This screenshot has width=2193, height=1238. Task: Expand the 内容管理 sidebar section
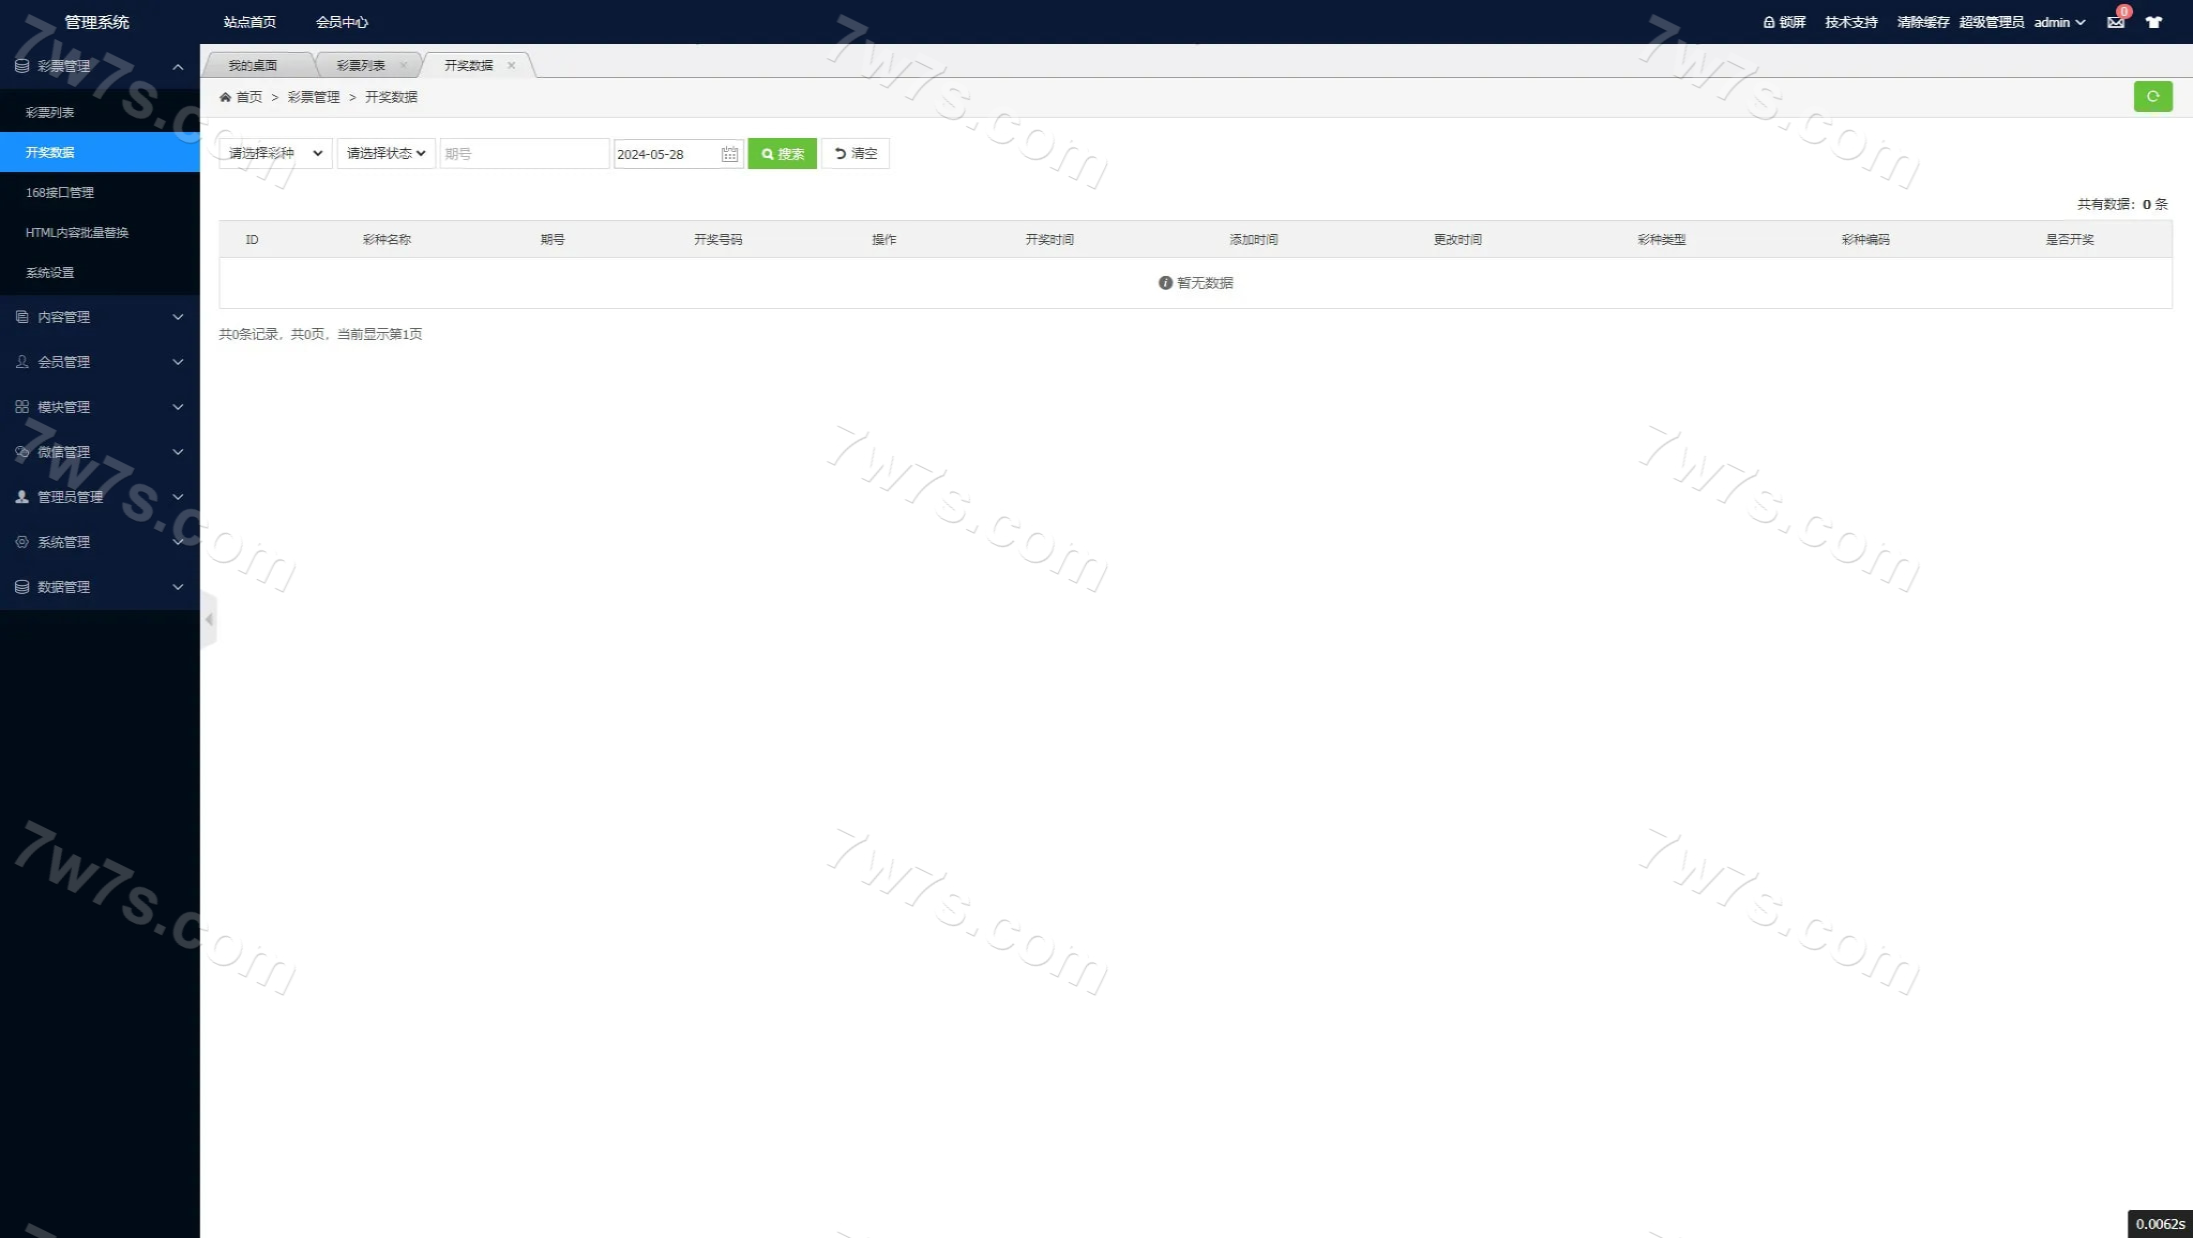(100, 317)
